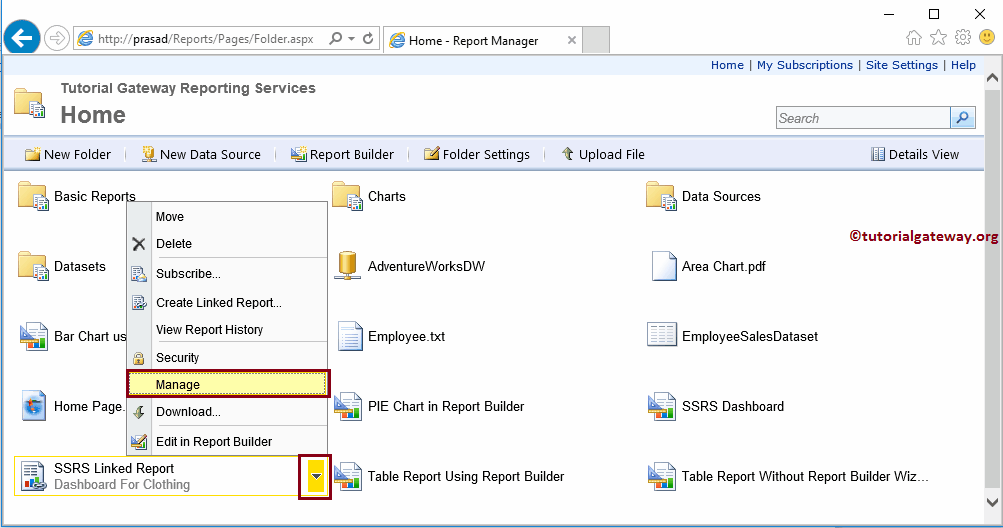Open a new blank browser tab
1003x528 pixels.
tap(596, 40)
